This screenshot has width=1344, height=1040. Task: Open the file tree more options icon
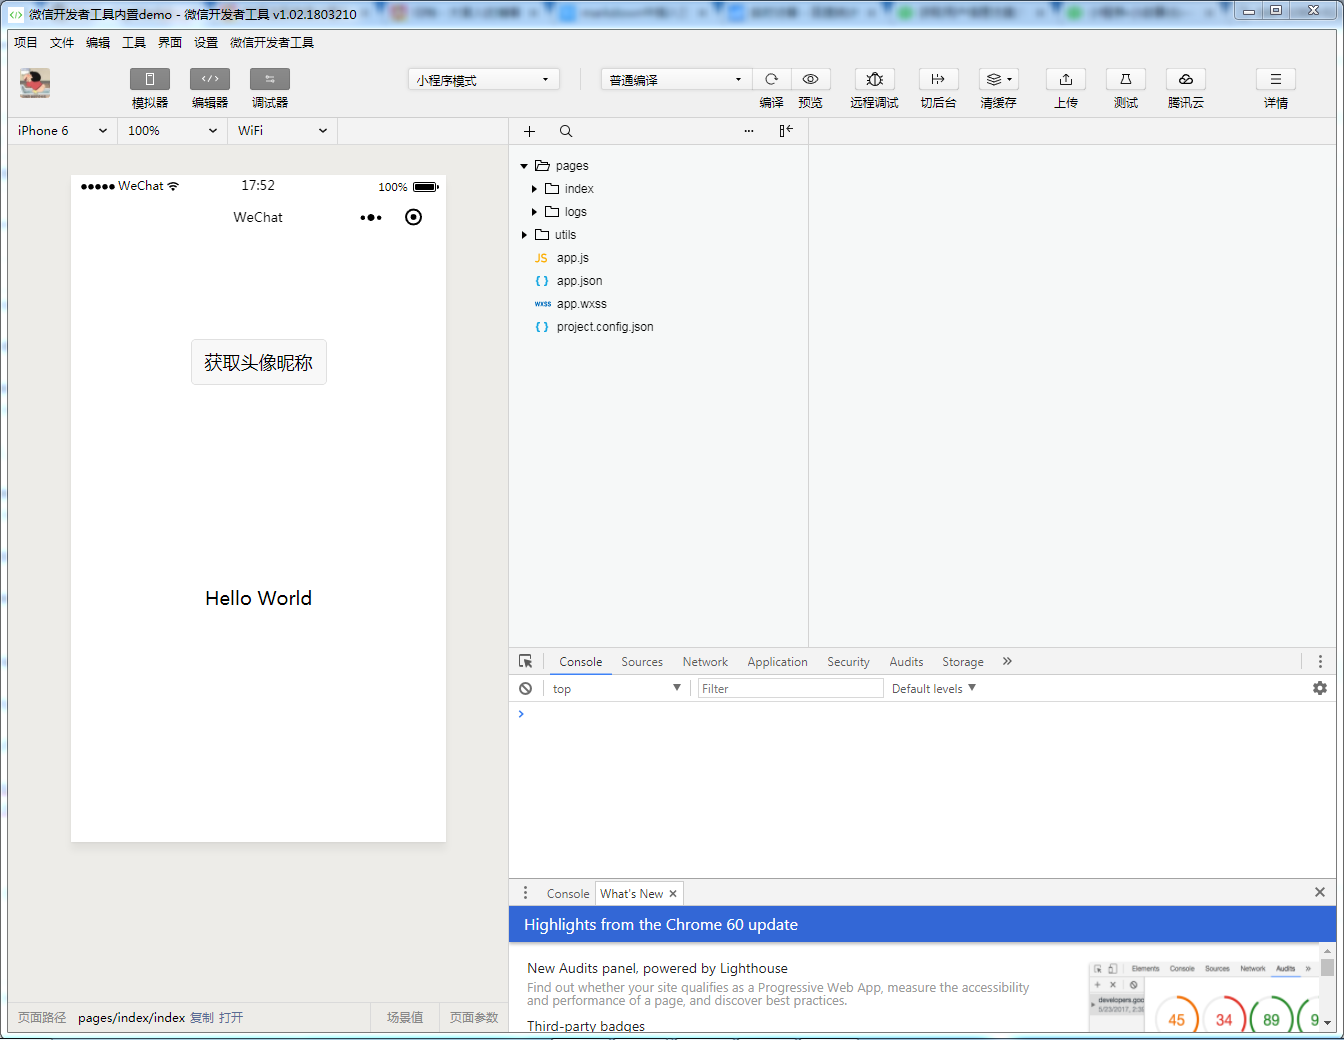point(749,131)
